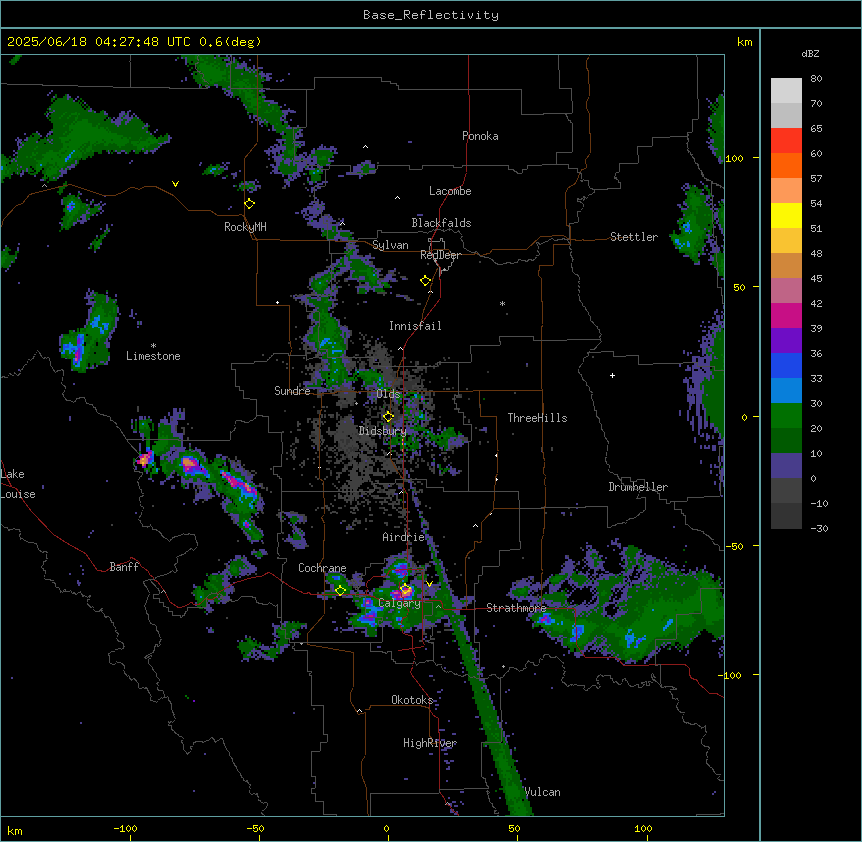Select the Sundre label
862x842 pixels.
click(x=292, y=391)
